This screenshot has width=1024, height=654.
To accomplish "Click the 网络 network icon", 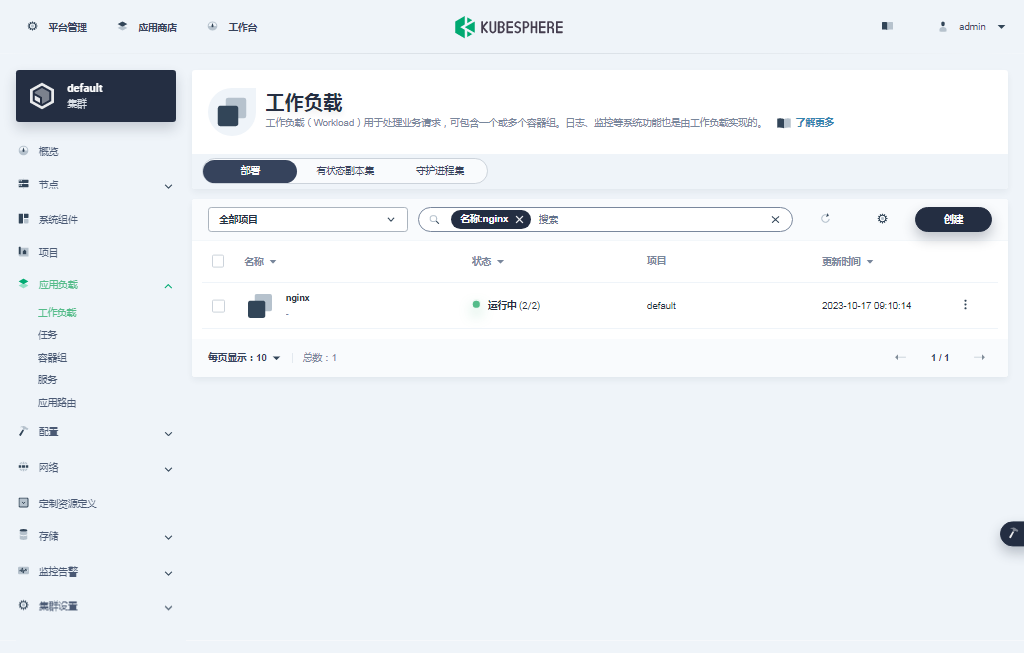I will coord(24,466).
